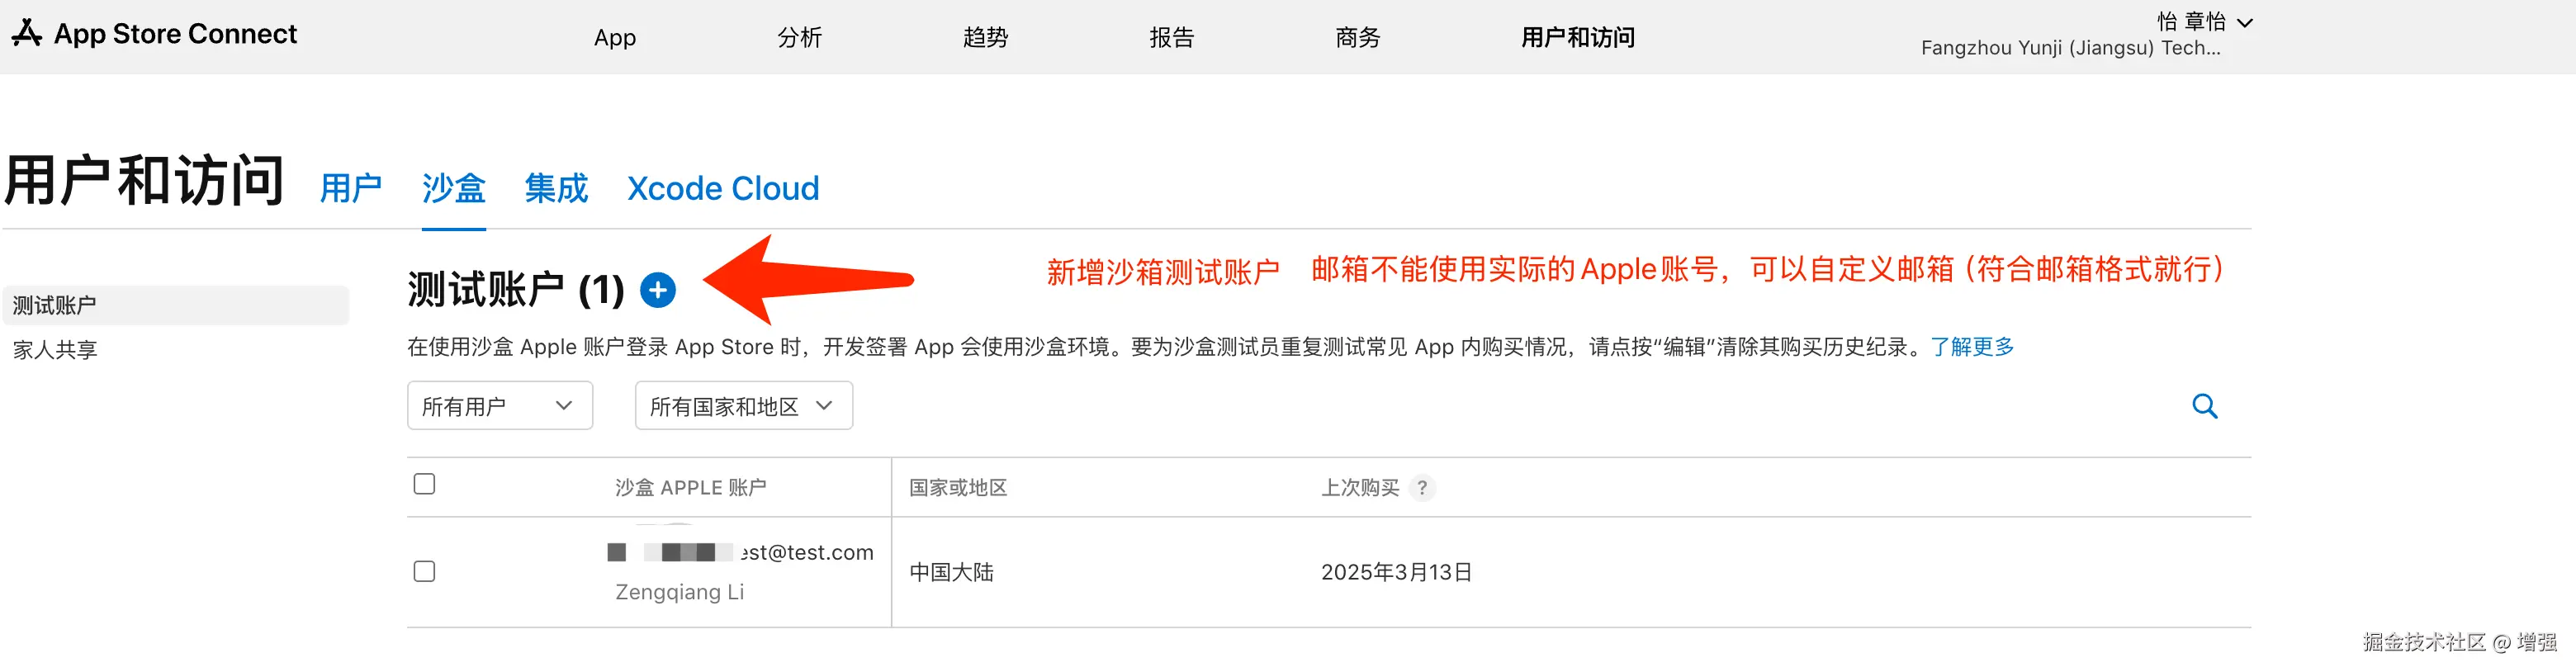Viewport: 2576px width, 672px height.
Task: Click the Fangzhou Yunji (Jiangsu) Tech... team name
Action: tap(2070, 48)
